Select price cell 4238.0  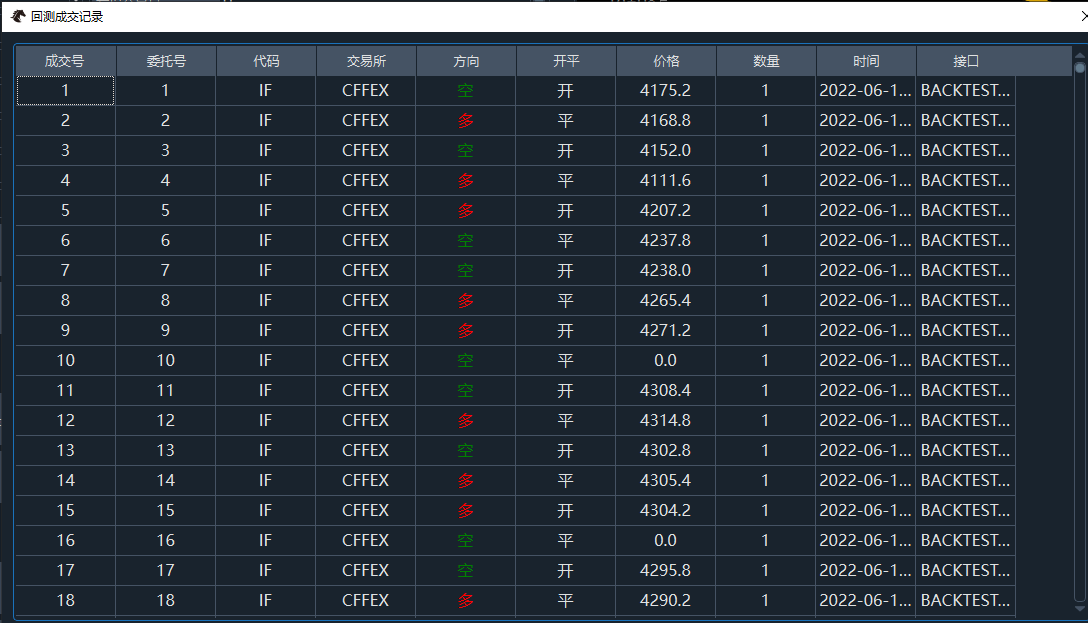[x=665, y=270]
